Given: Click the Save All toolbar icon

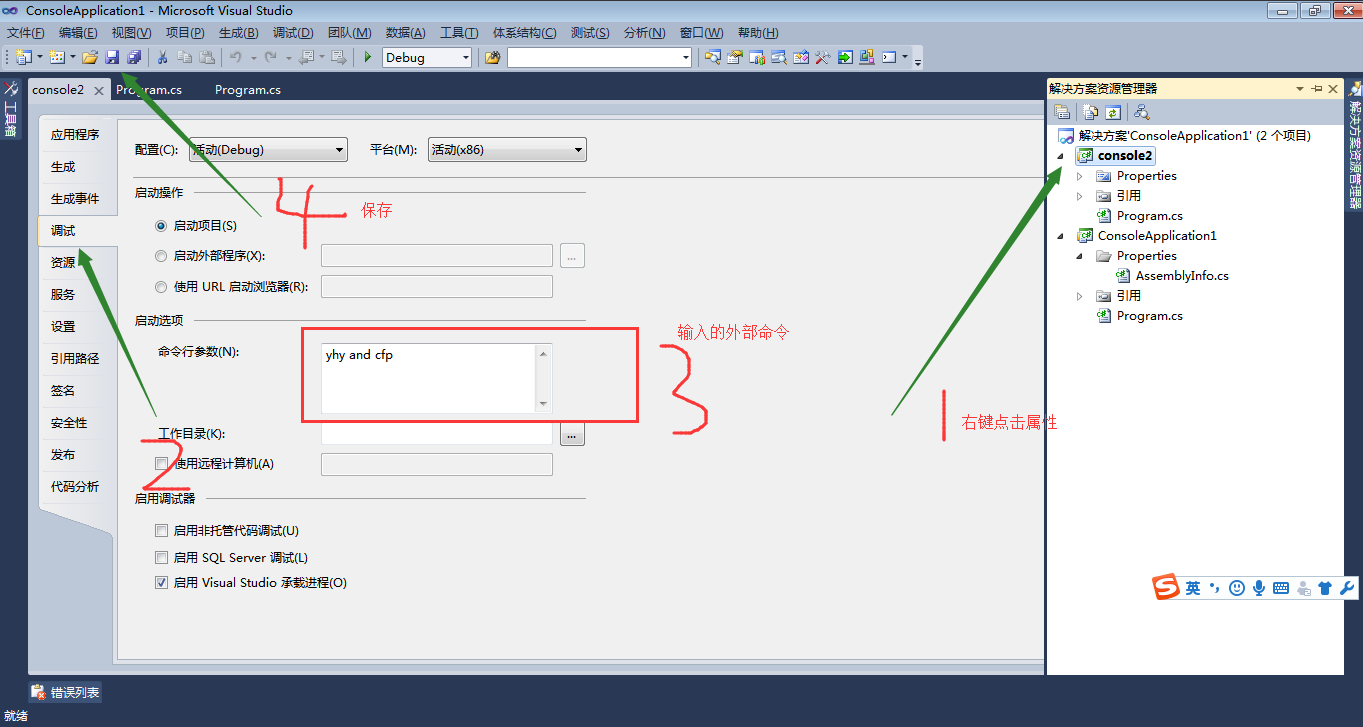Looking at the screenshot, I should click(x=133, y=58).
